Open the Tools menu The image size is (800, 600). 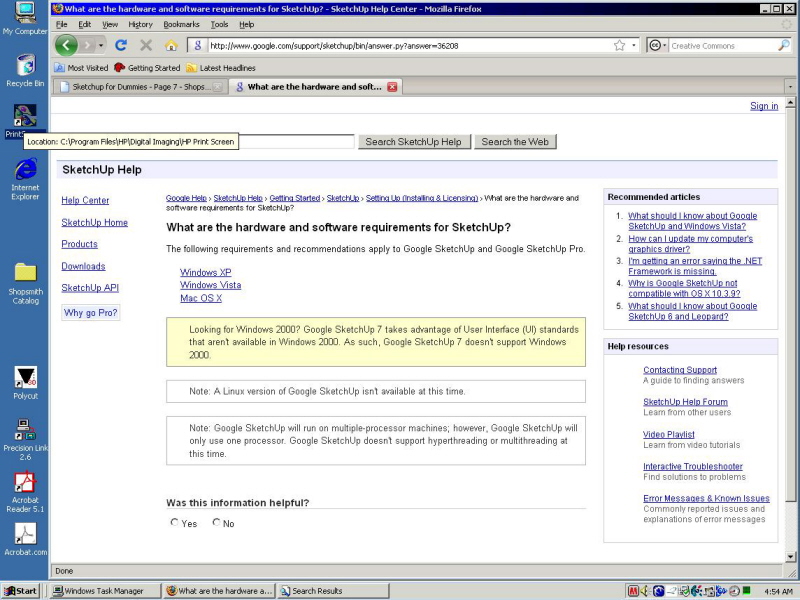219,24
